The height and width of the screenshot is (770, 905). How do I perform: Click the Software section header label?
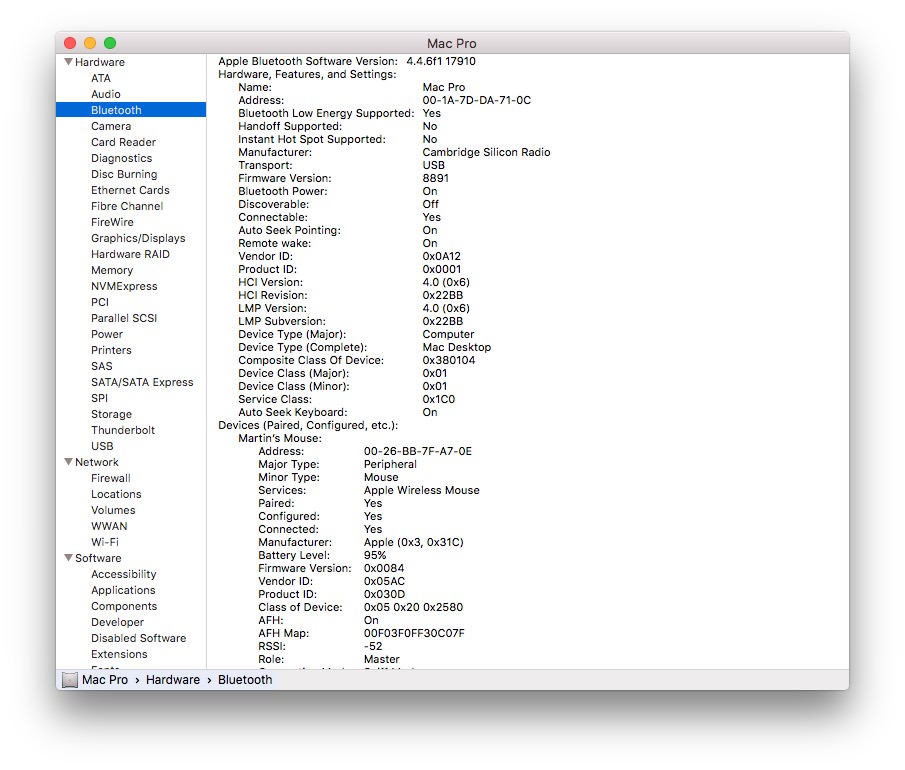(98, 558)
